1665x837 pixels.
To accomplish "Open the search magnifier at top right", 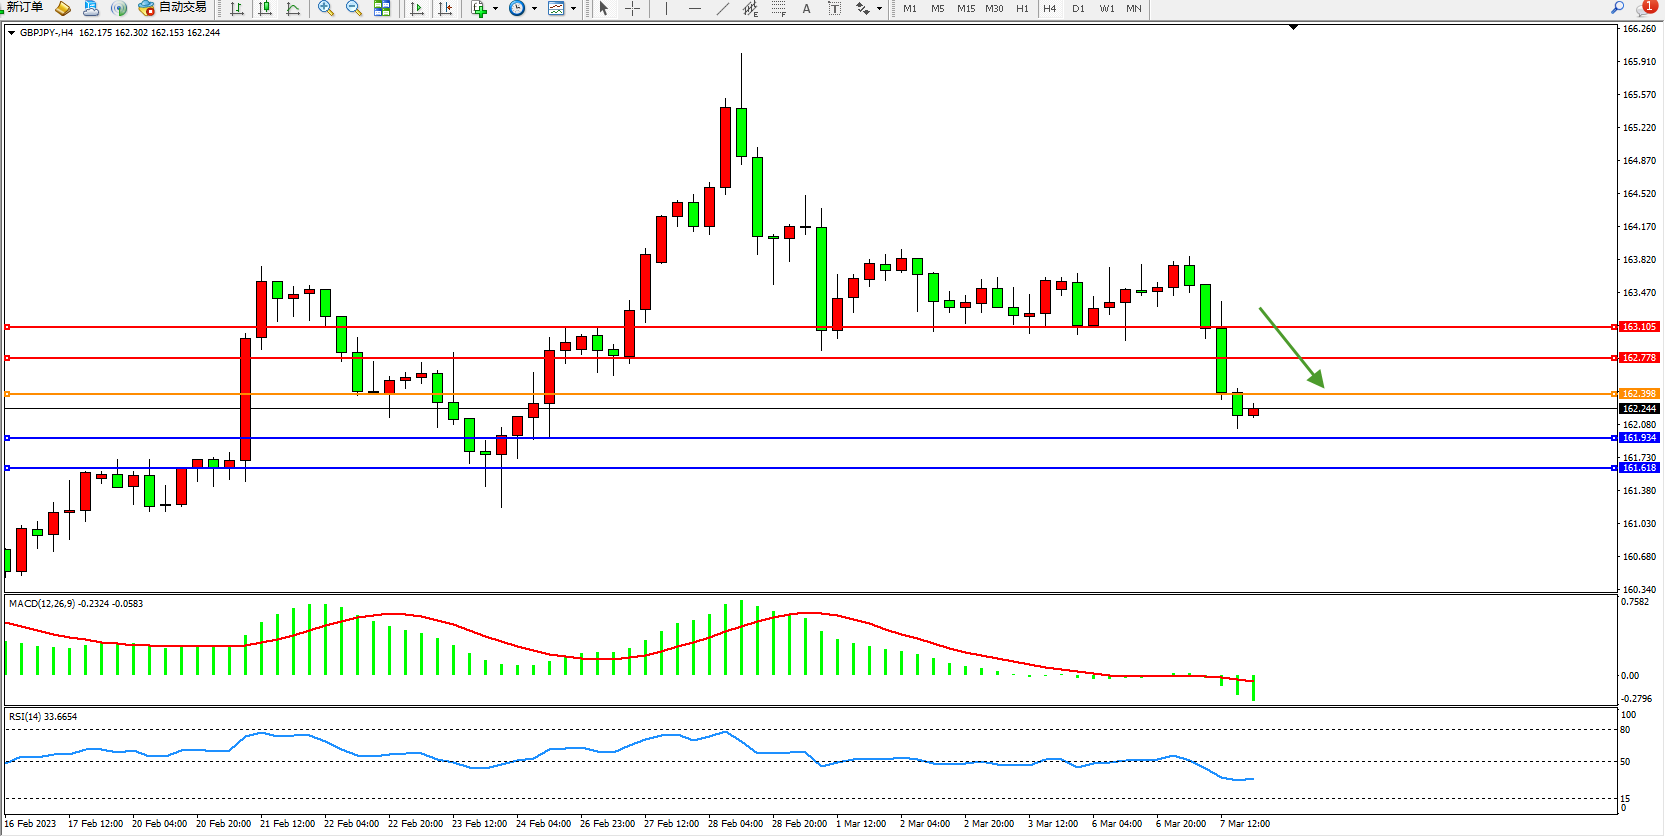I will [x=1617, y=8].
